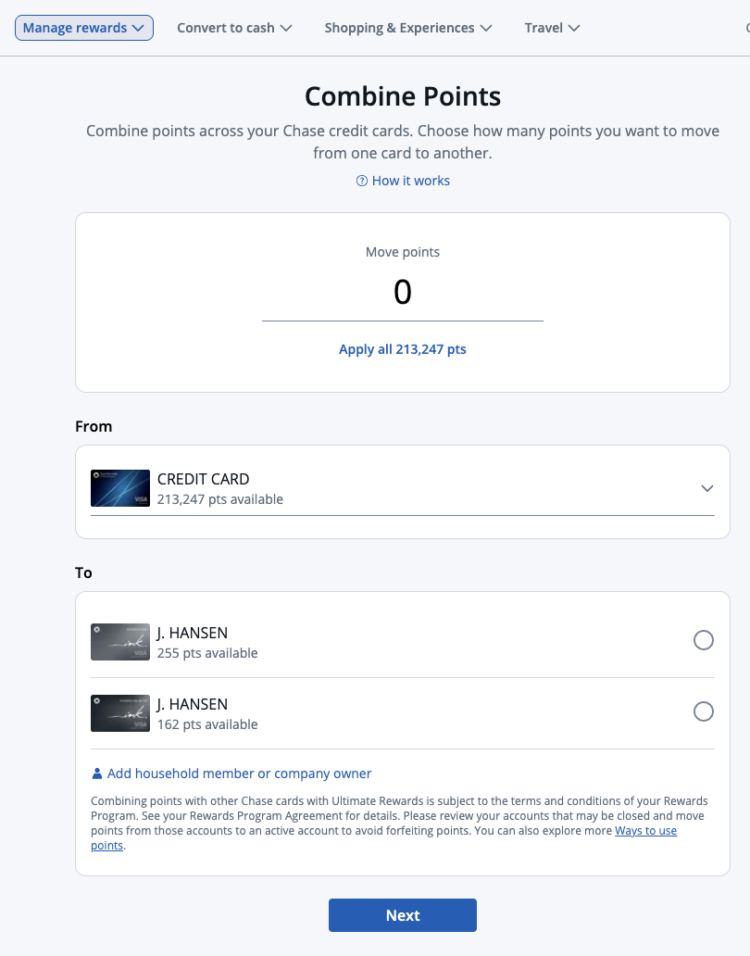
Task: Expand the From card chevron
Action: (x=707, y=489)
